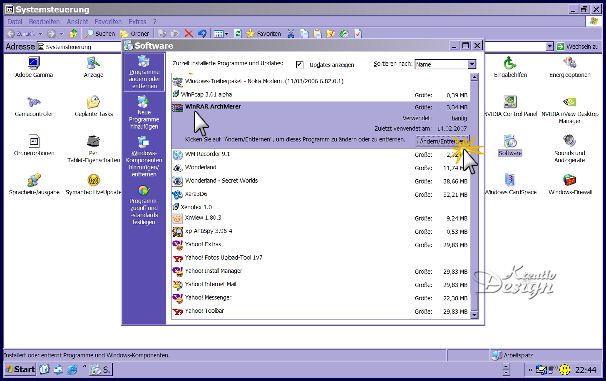Select the Yahoo! Messenger entry
This screenshot has width=606, height=381.
tap(321, 298)
